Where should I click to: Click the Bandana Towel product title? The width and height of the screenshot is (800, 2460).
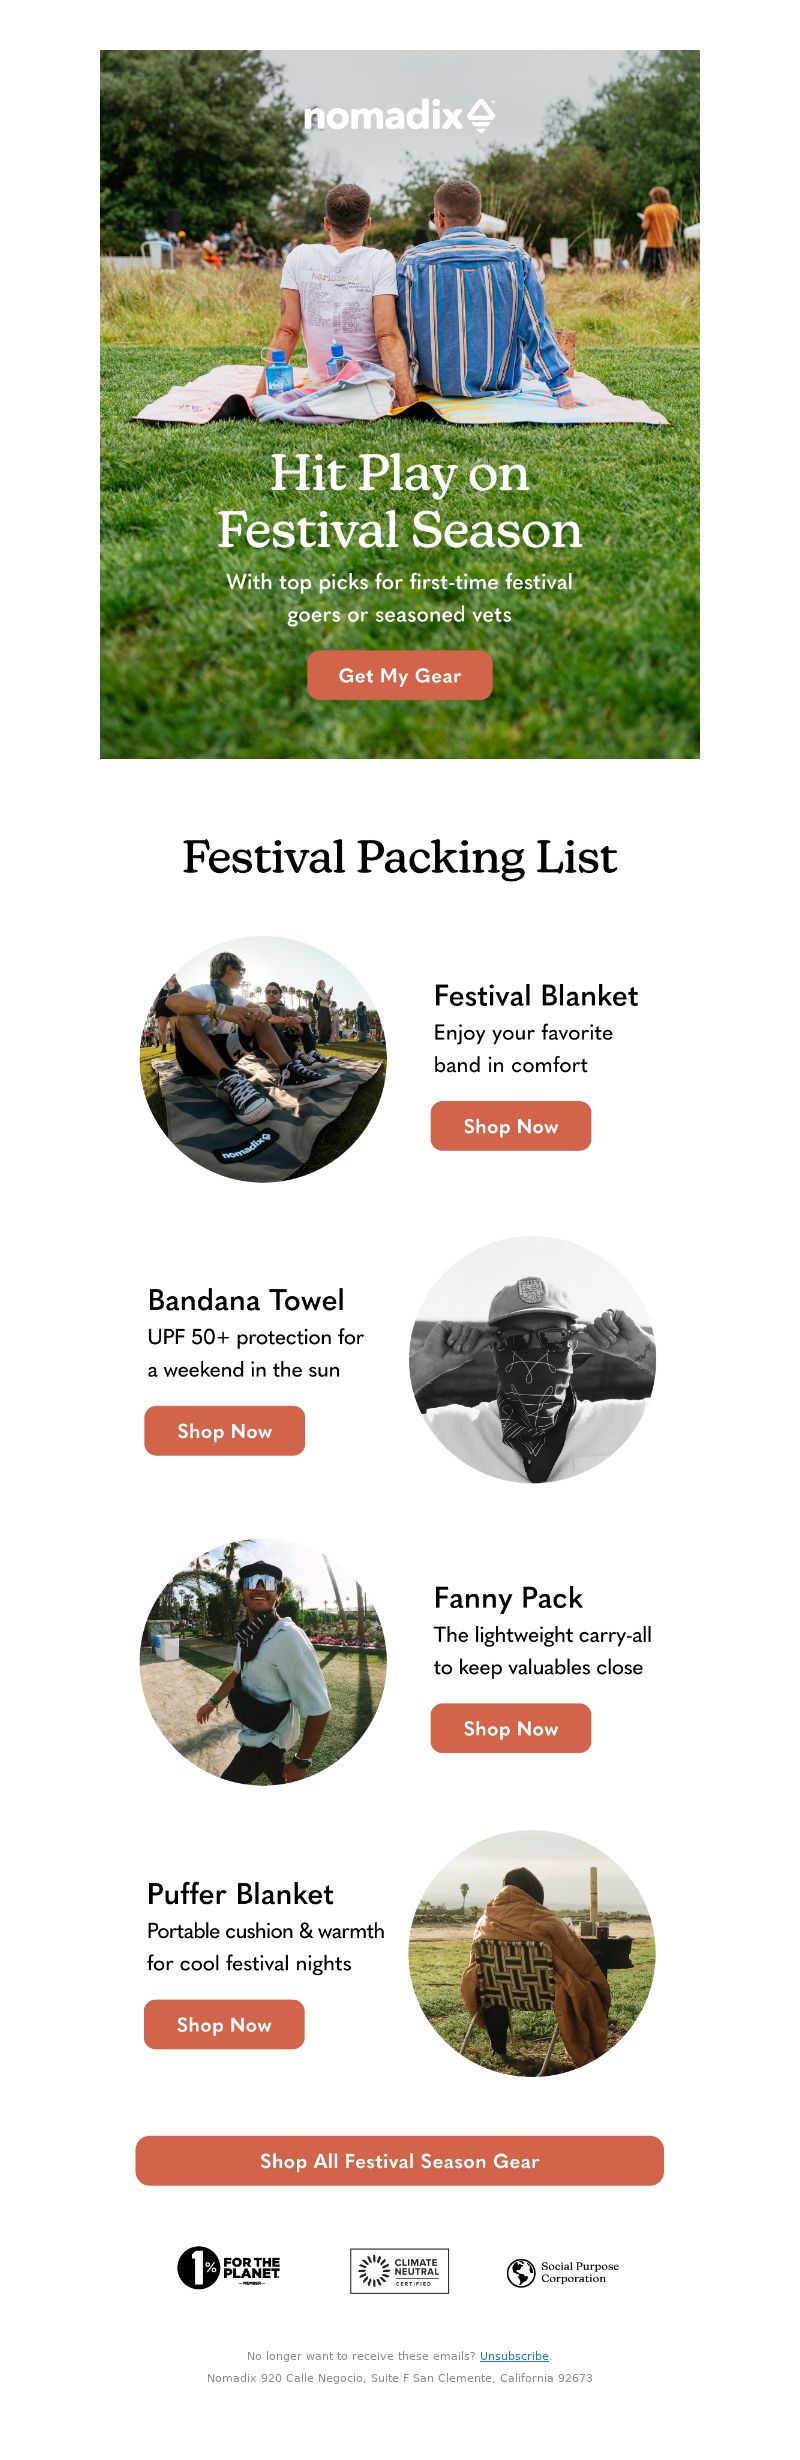(246, 1300)
